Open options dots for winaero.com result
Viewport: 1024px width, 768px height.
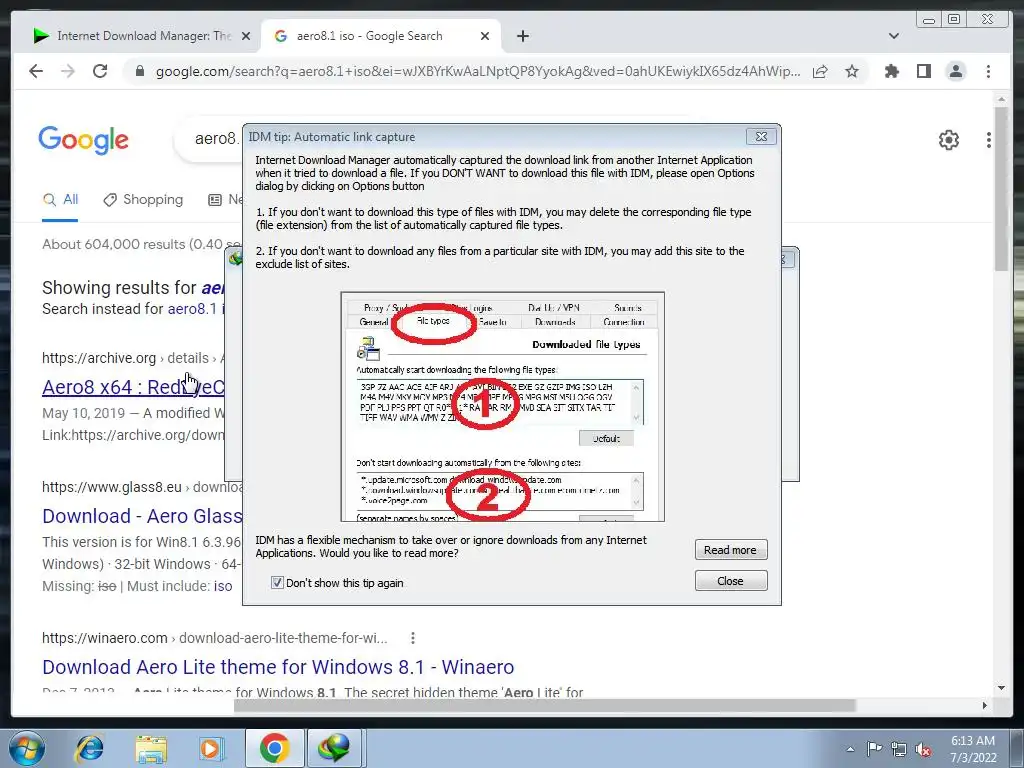[413, 637]
